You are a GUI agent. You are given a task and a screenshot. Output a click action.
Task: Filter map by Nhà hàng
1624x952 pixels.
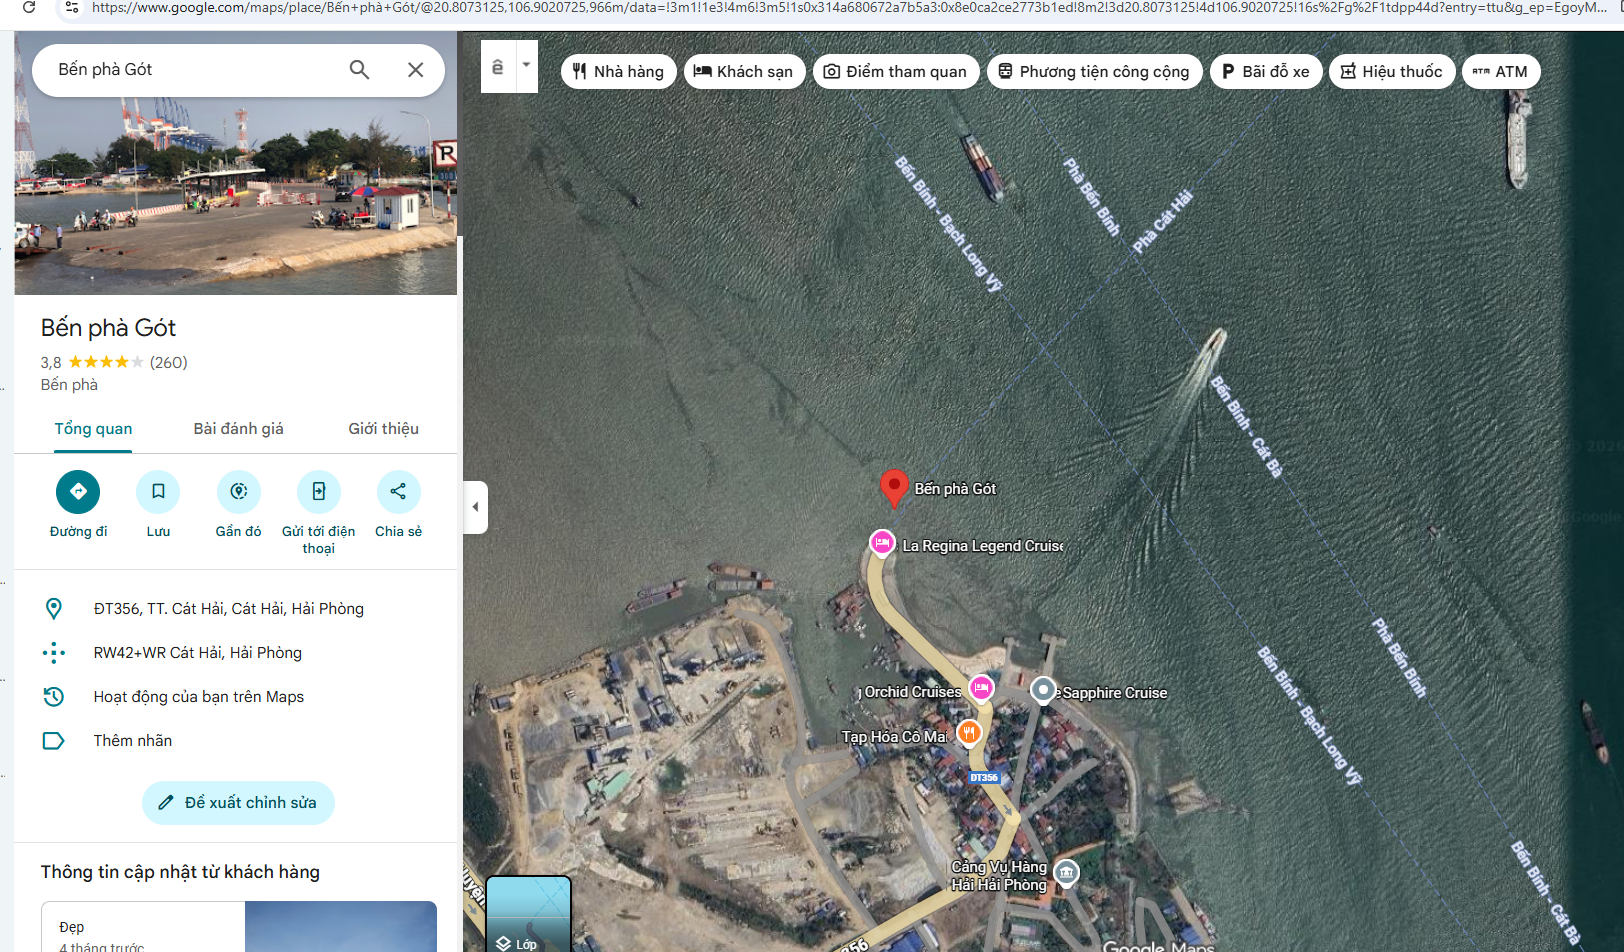(618, 72)
